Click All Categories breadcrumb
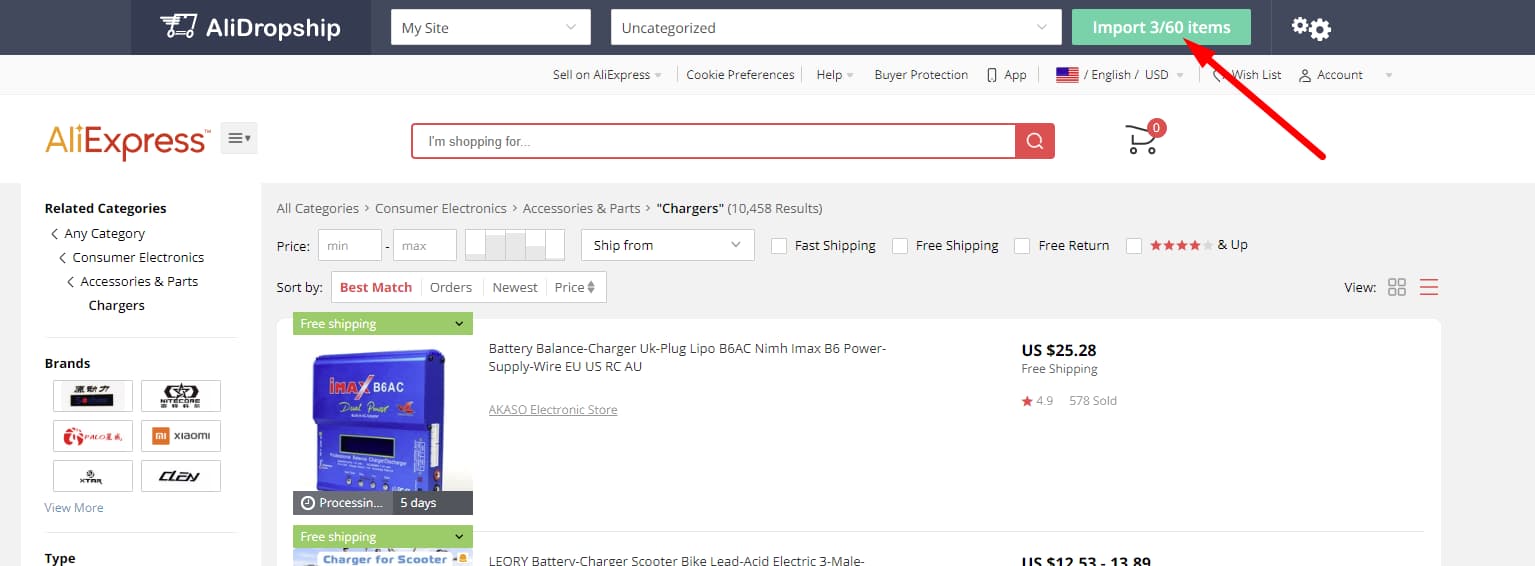Screen dimensions: 1535x566 pos(318,208)
